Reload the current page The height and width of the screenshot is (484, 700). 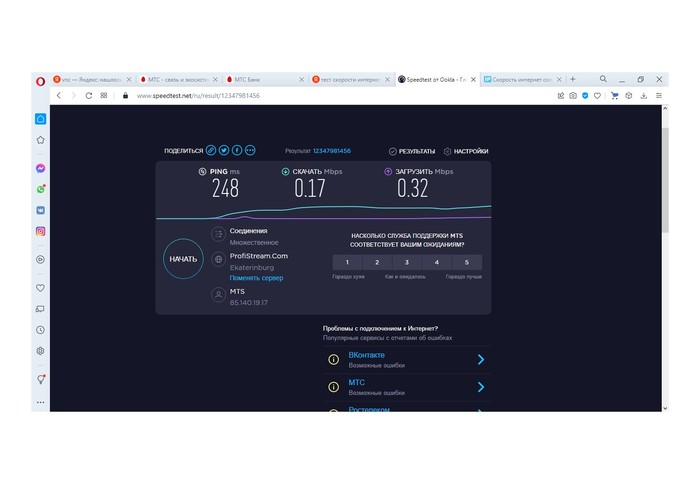click(89, 96)
